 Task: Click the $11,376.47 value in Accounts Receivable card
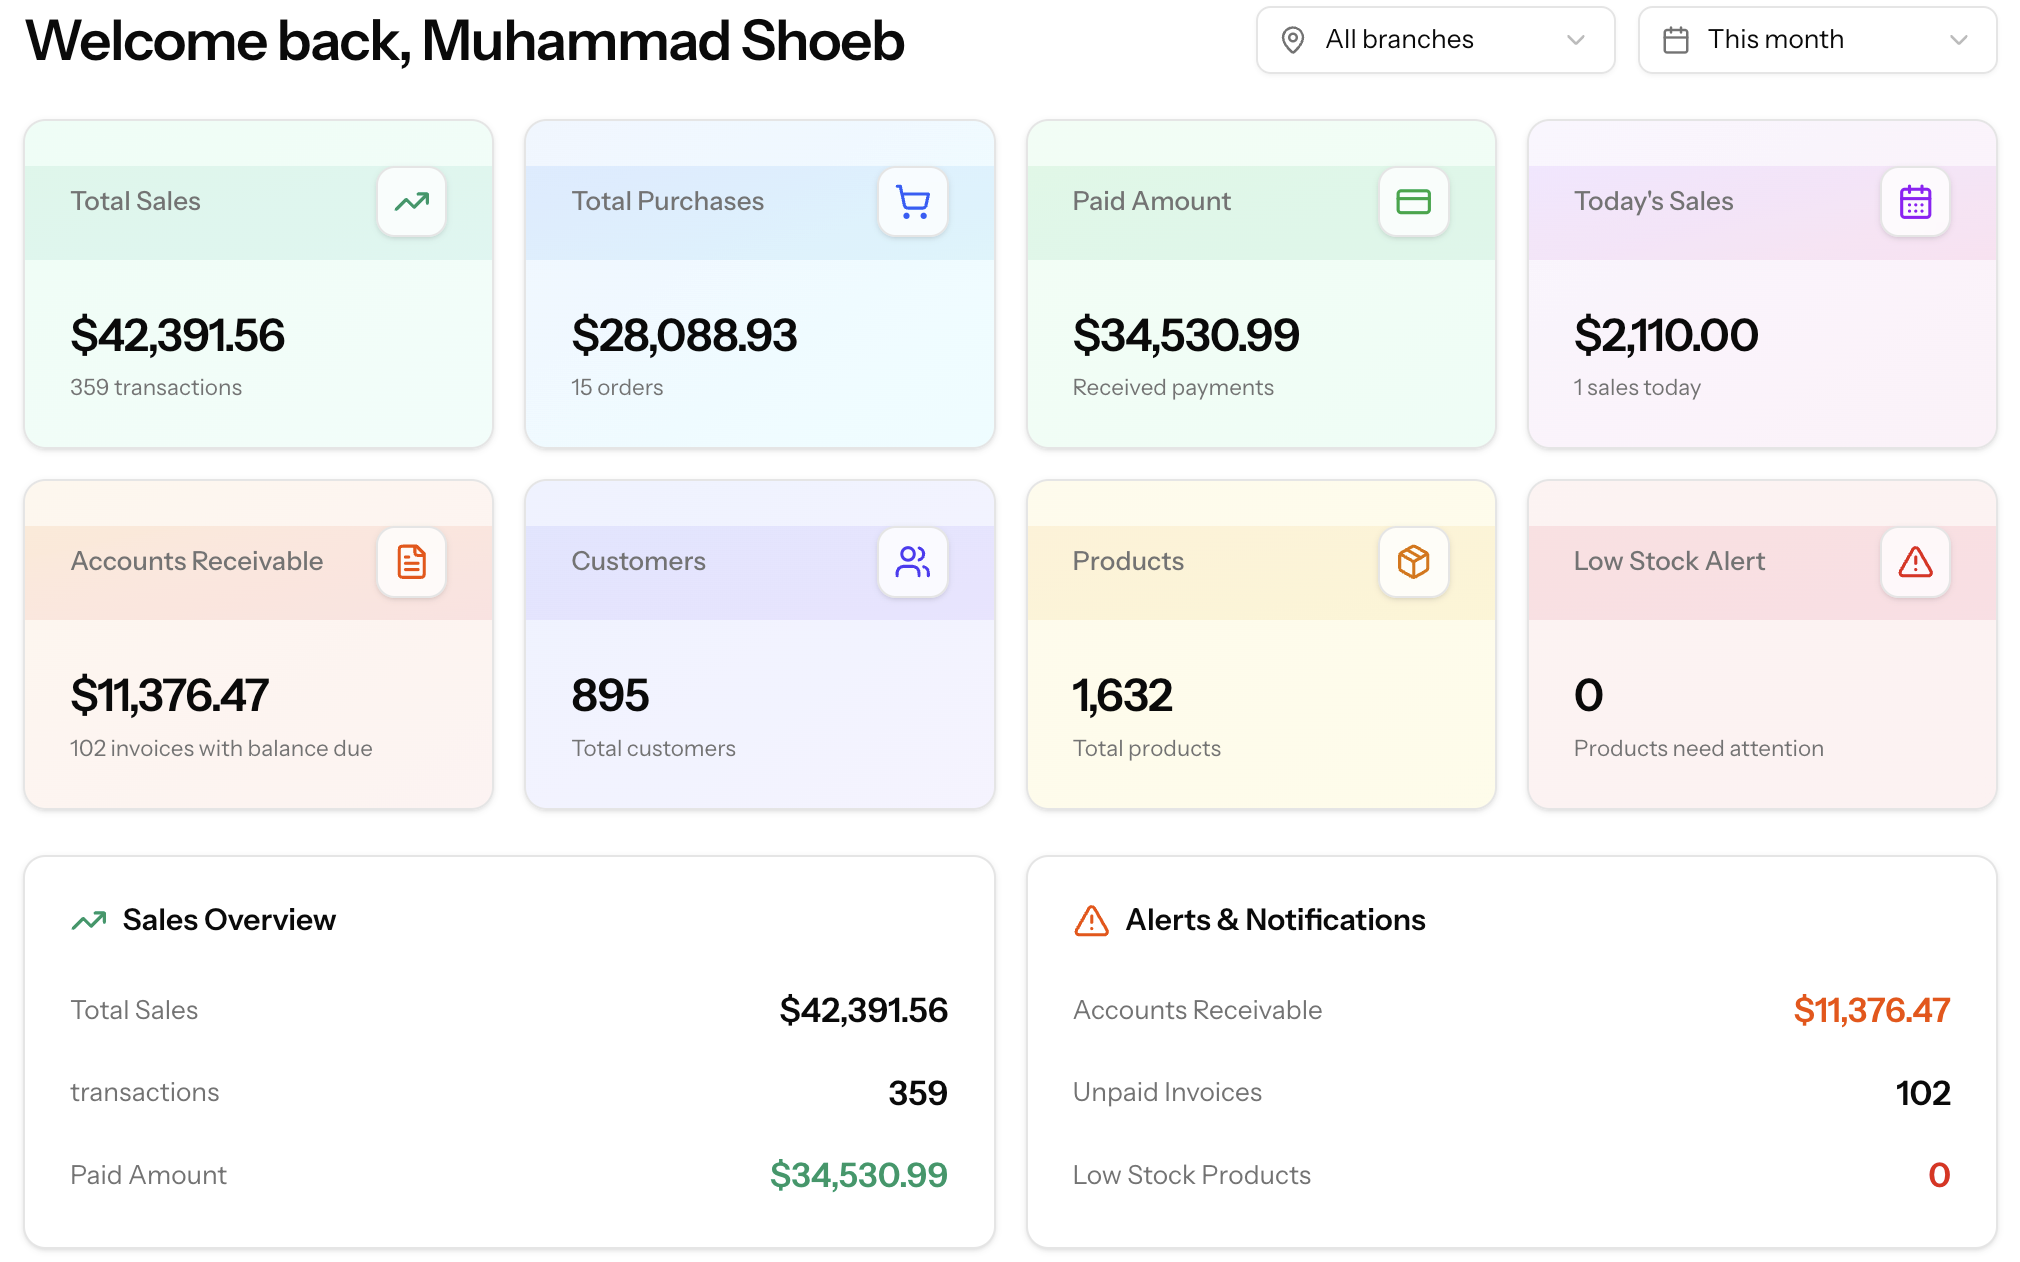coord(169,695)
